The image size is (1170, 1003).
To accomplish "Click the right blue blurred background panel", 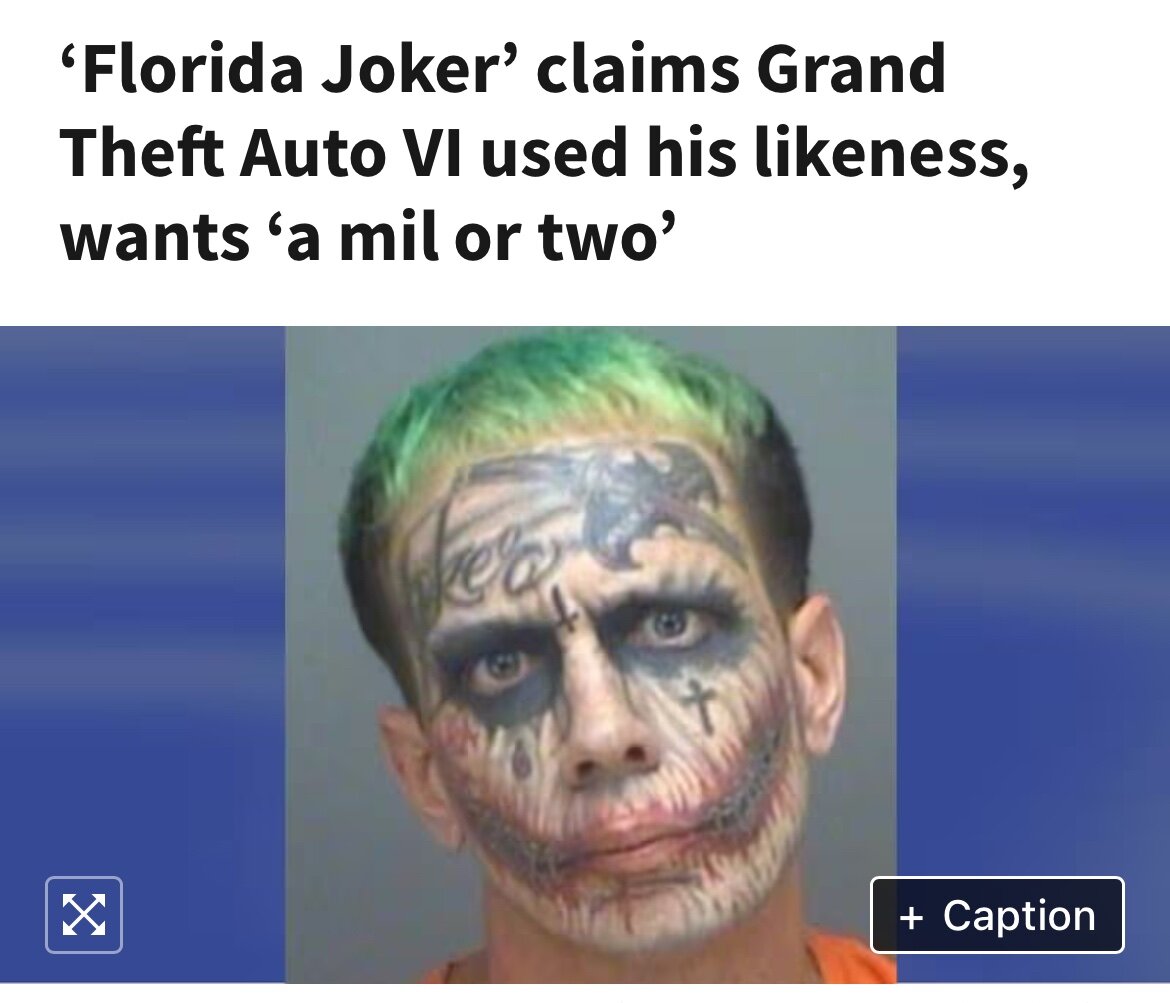I will click(x=1033, y=597).
